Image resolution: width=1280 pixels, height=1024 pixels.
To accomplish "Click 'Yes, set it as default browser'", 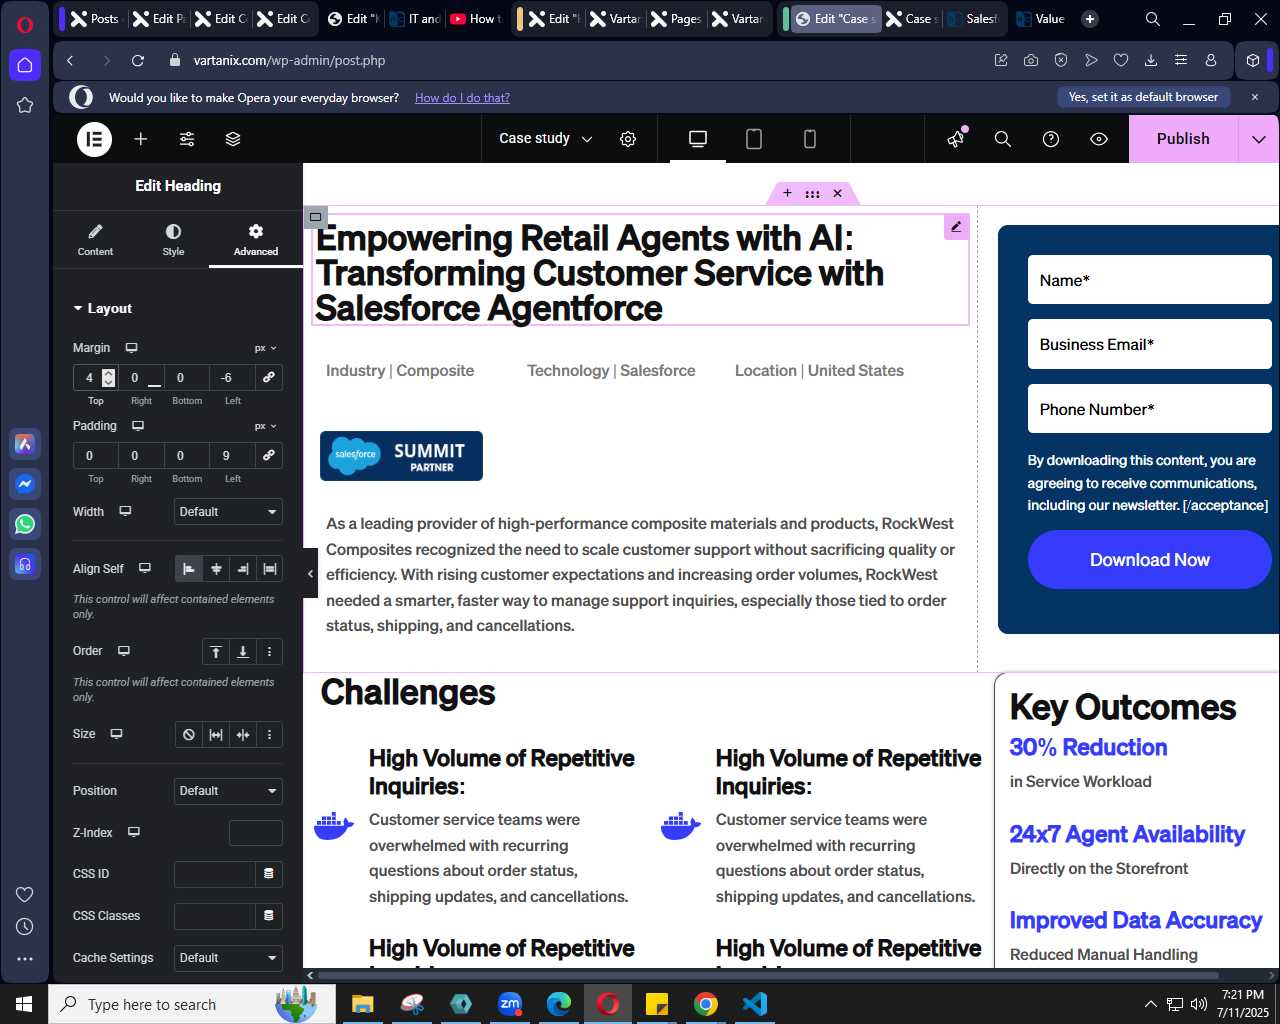I will point(1143,97).
